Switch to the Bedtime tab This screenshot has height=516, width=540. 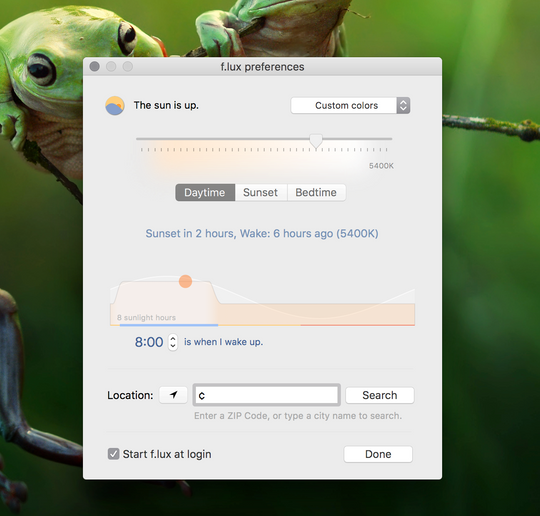[x=316, y=192]
